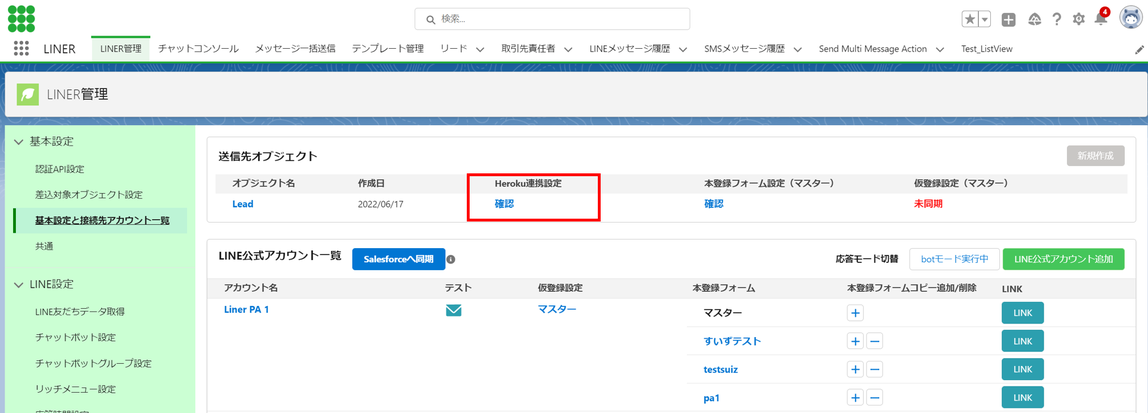Toggle the botモード実行中 button
This screenshot has height=413, width=1148.
(954, 259)
